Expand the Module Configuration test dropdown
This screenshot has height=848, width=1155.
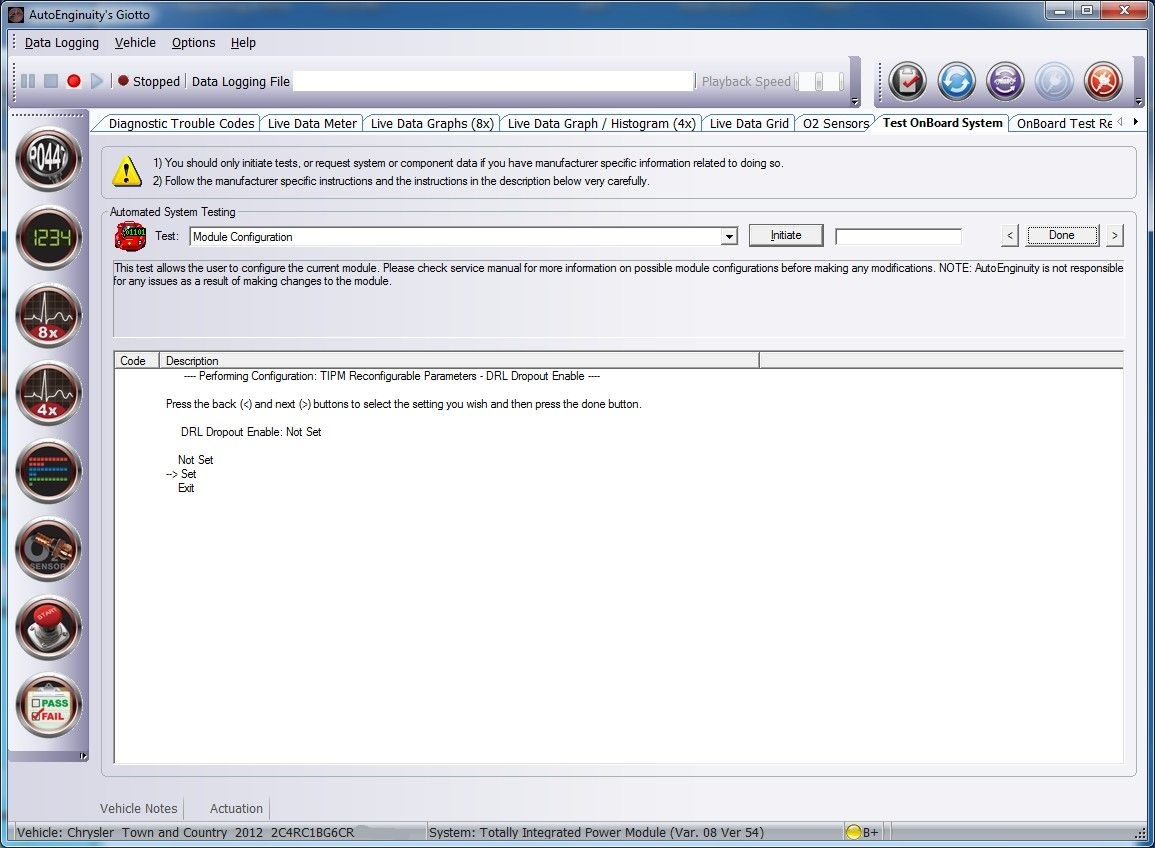tap(729, 236)
